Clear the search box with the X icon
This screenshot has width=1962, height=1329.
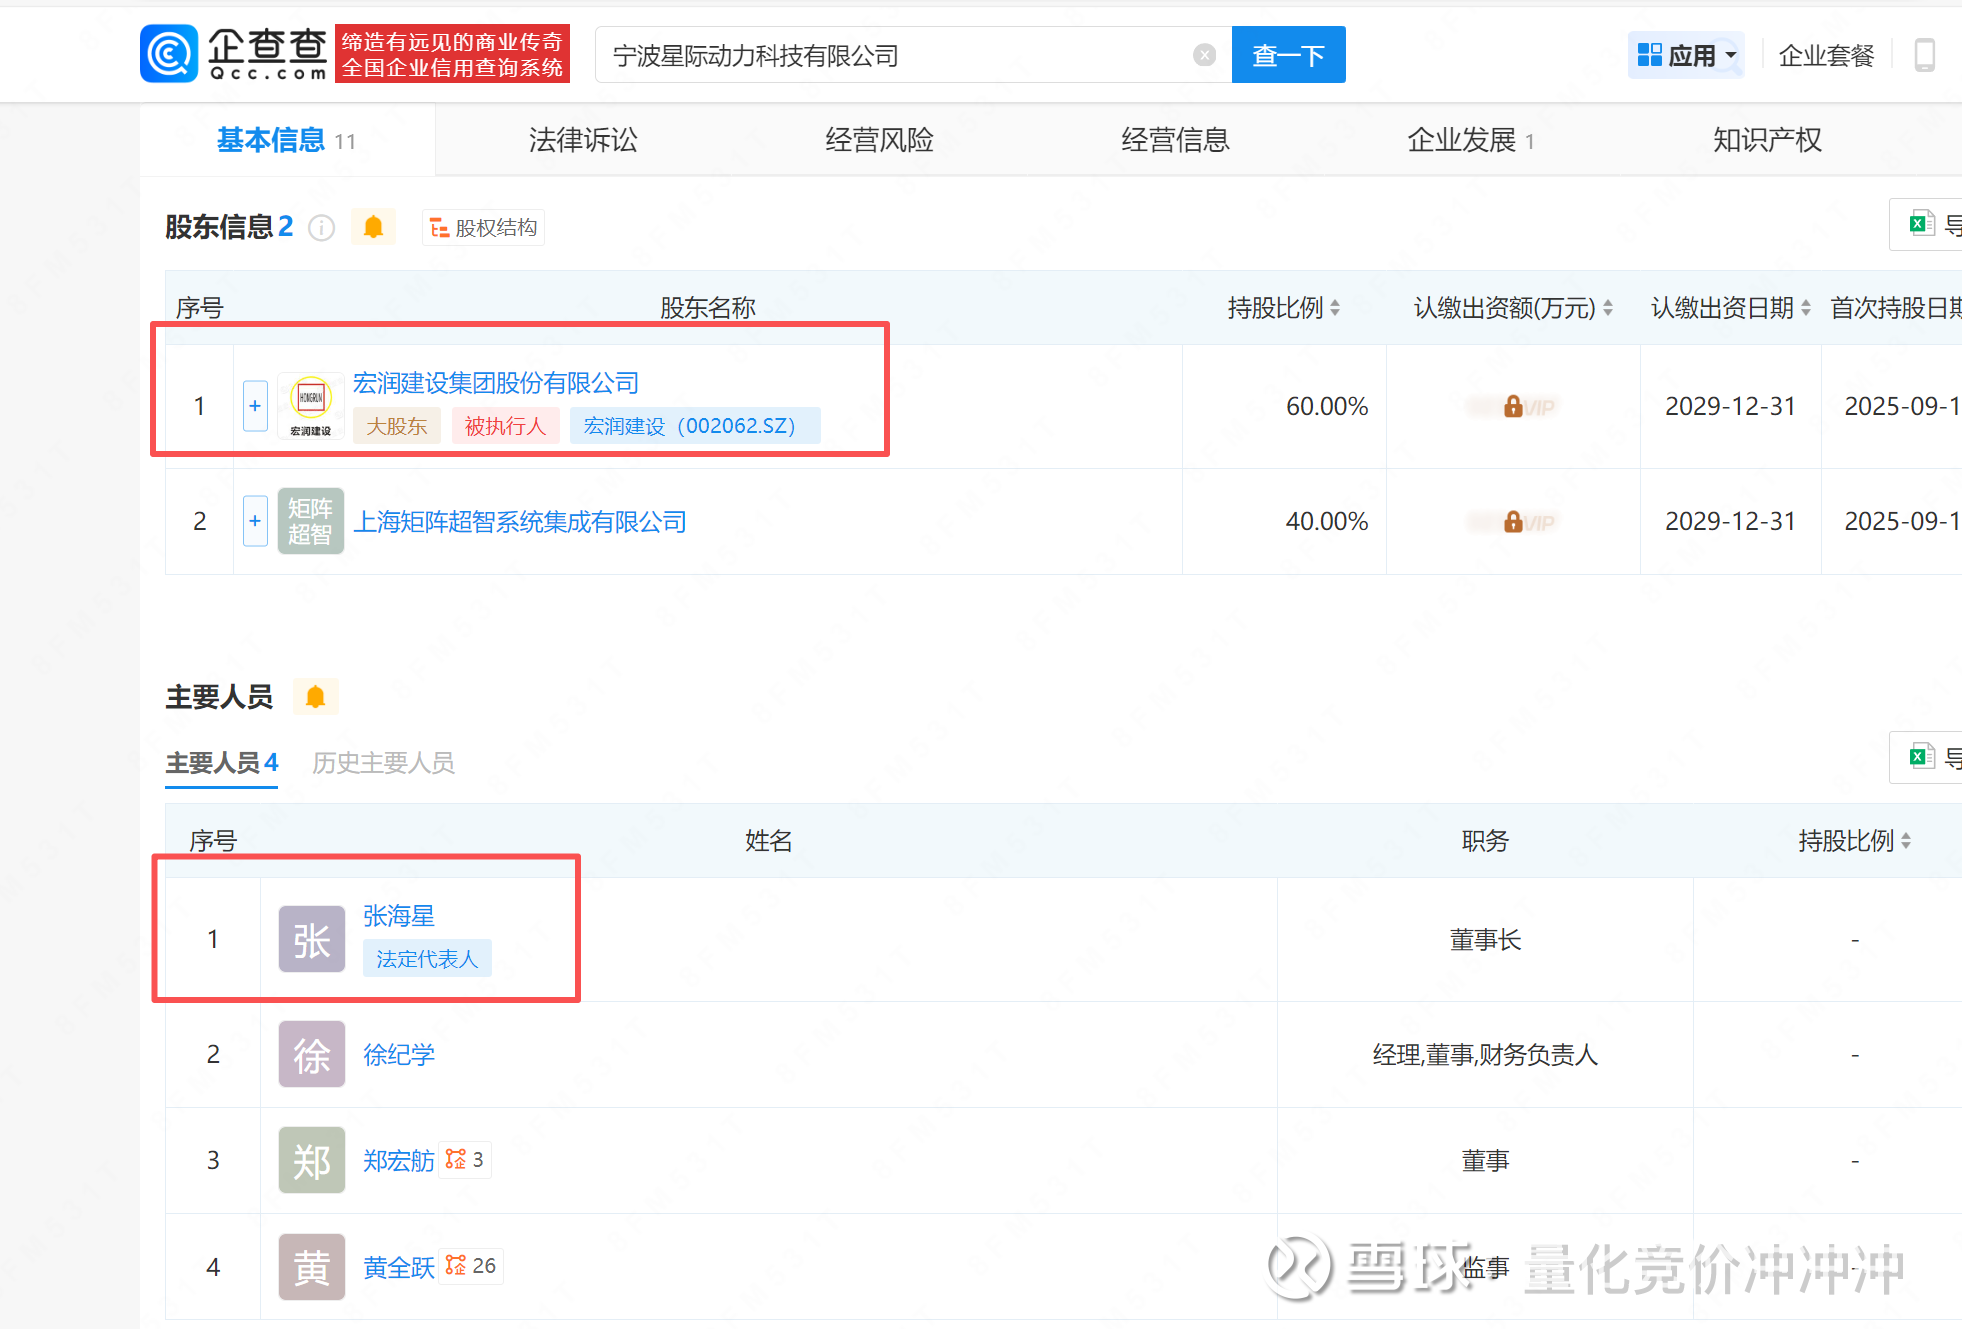click(x=1205, y=55)
